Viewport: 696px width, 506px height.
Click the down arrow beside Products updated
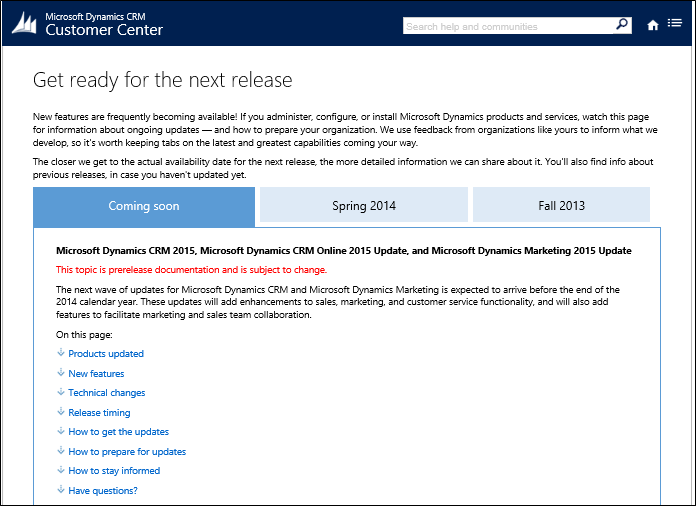(61, 354)
